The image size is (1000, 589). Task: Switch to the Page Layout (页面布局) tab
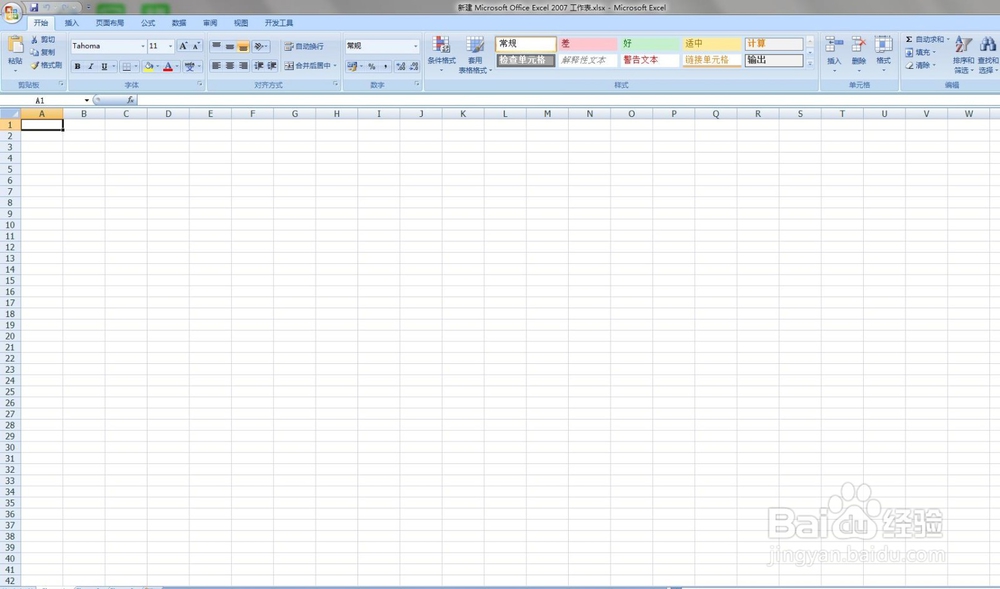tap(110, 23)
